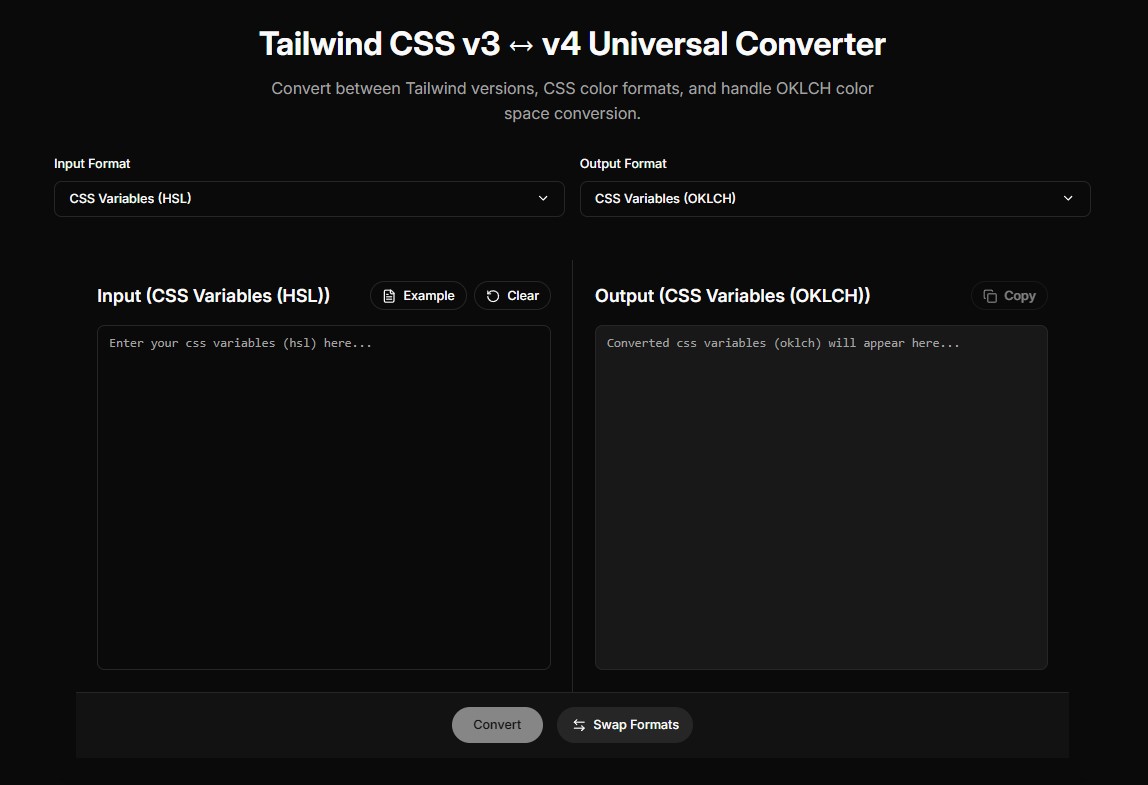The height and width of the screenshot is (785, 1148).
Task: Click the document icon on the Example button
Action: tap(390, 296)
